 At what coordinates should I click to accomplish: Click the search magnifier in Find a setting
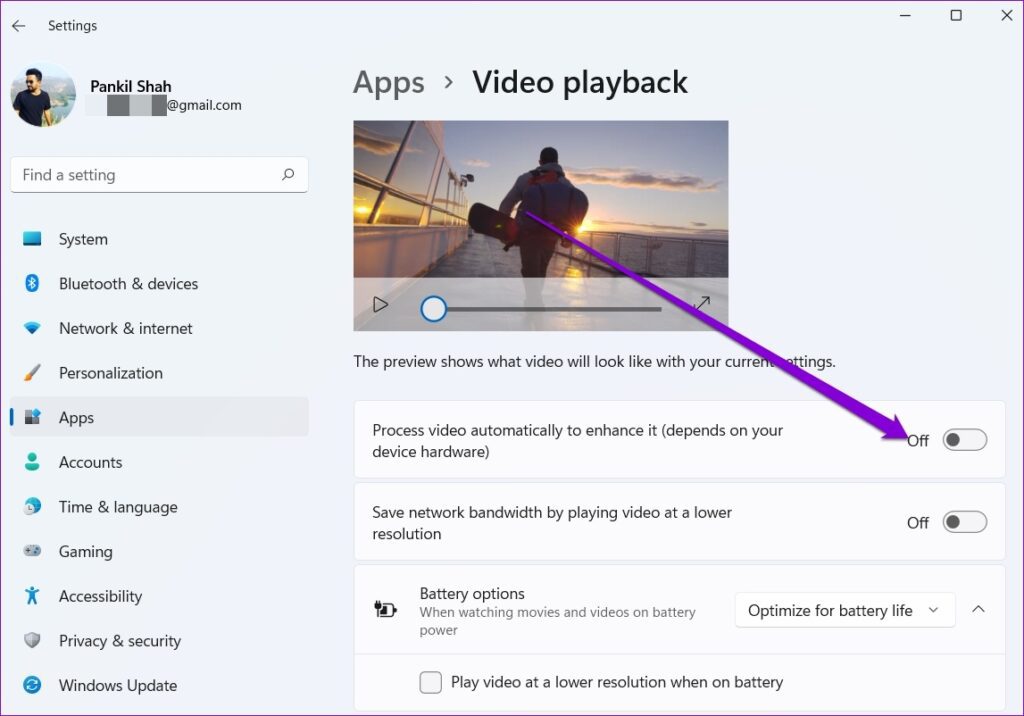(x=287, y=174)
